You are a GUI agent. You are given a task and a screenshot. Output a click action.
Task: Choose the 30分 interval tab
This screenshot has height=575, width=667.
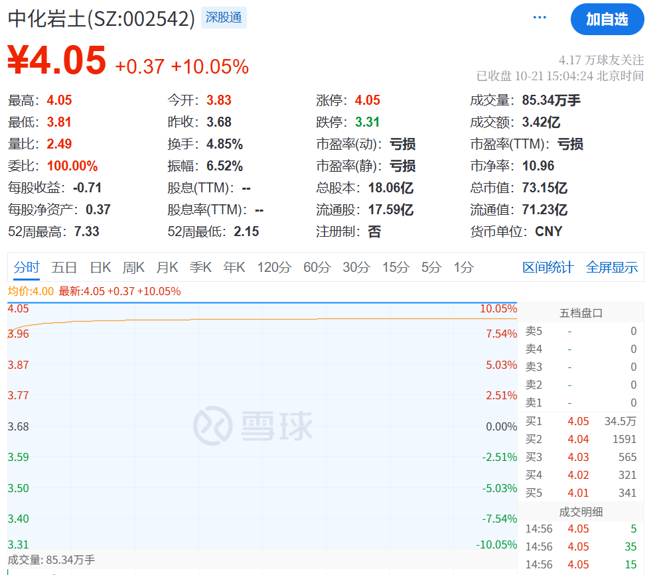click(x=356, y=267)
